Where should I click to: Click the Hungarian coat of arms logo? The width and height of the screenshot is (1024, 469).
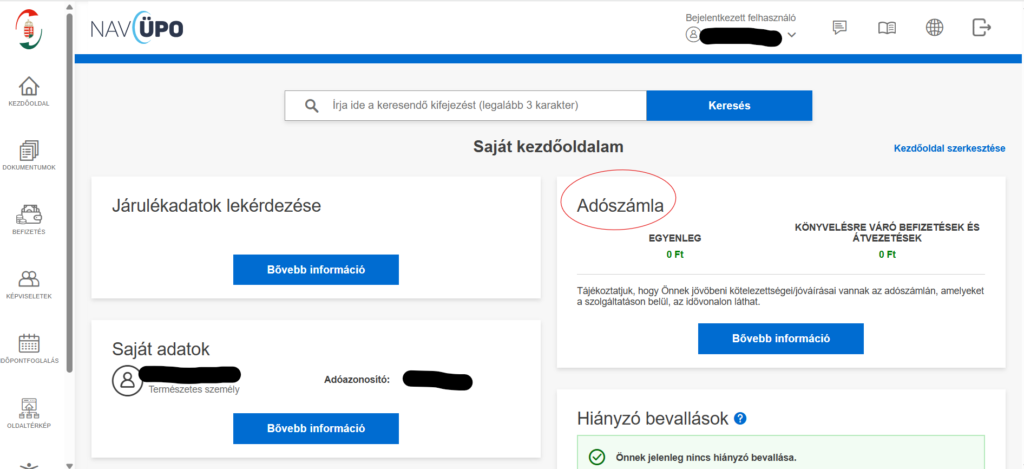29,29
